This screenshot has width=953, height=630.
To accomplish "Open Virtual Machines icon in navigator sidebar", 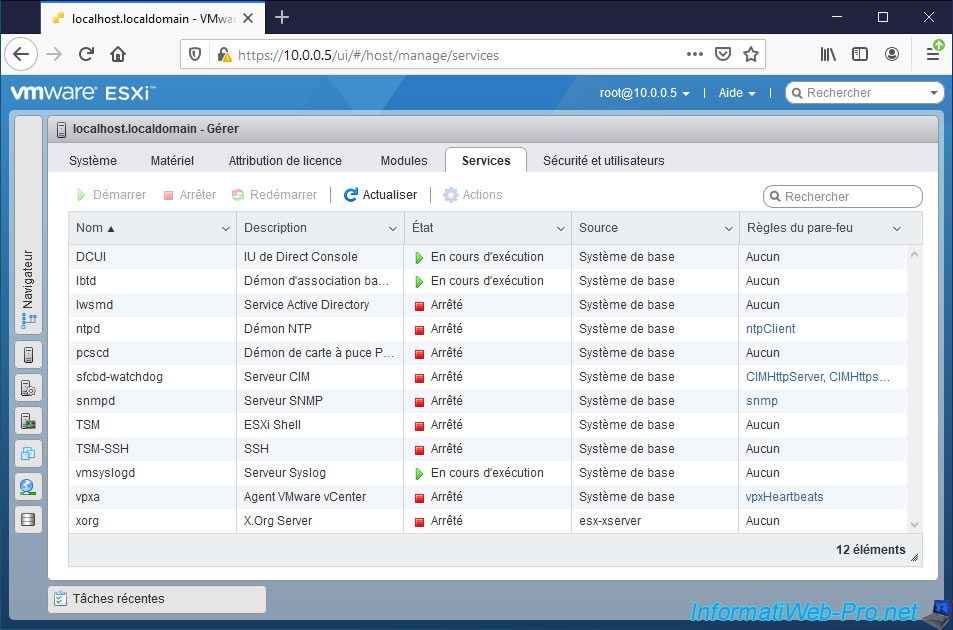I will click(28, 453).
